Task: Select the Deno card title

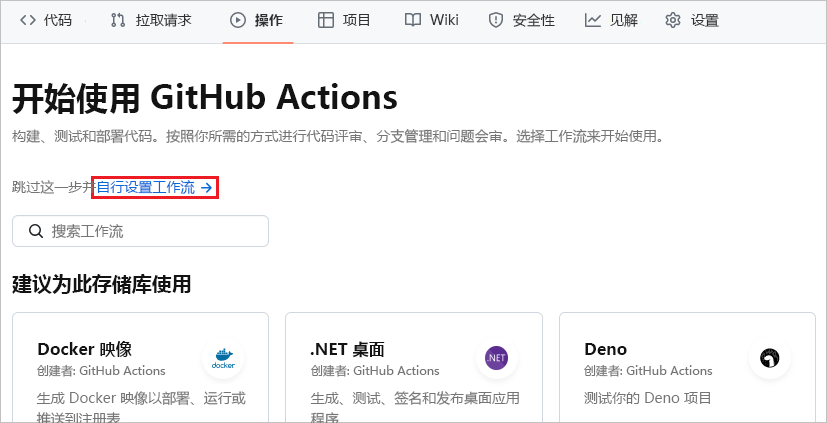Action: coord(605,349)
